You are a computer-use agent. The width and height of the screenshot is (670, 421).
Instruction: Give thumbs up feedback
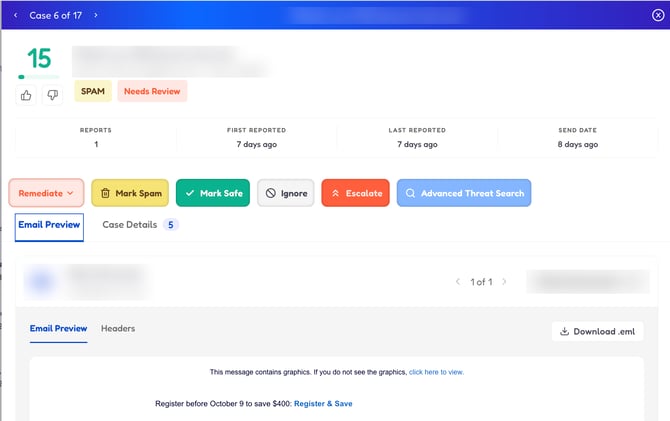[26, 95]
